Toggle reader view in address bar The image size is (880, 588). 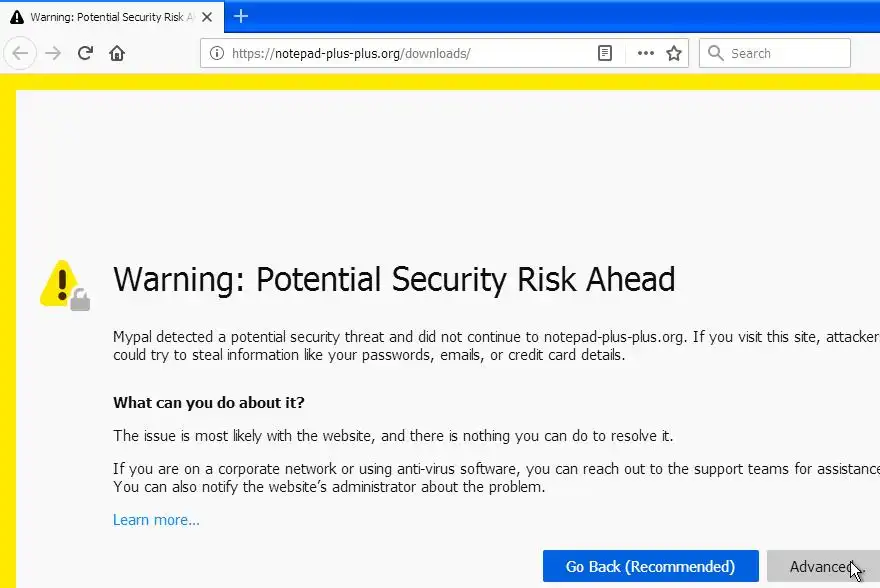click(604, 53)
